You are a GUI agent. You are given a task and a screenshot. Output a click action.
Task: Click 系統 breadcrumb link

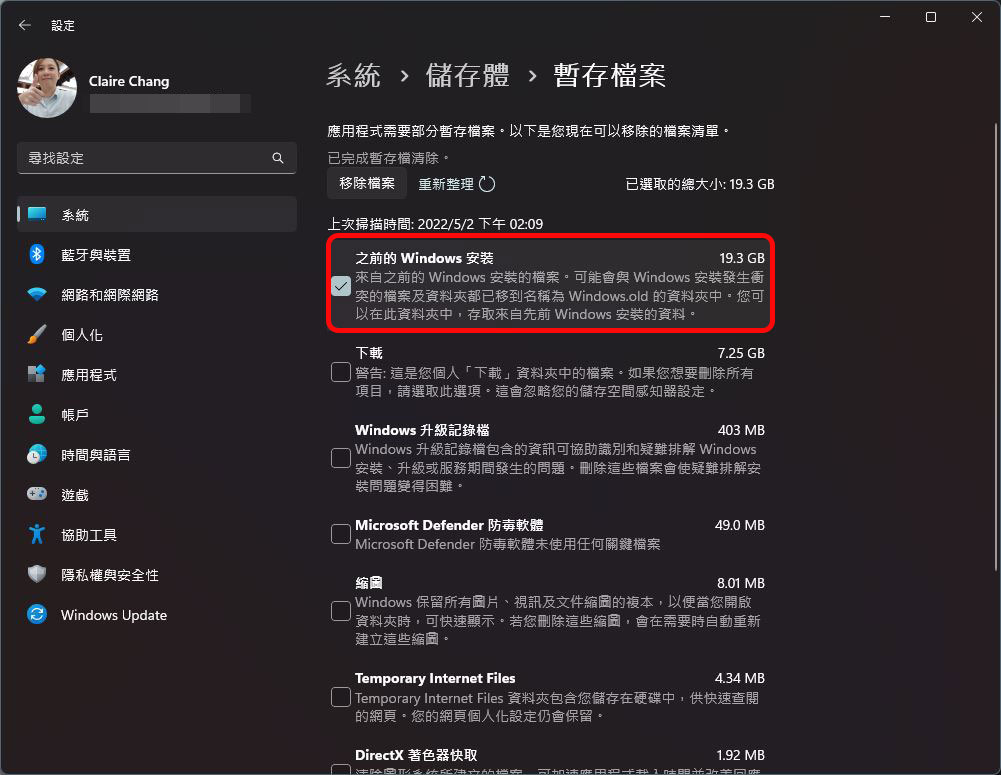pos(353,75)
